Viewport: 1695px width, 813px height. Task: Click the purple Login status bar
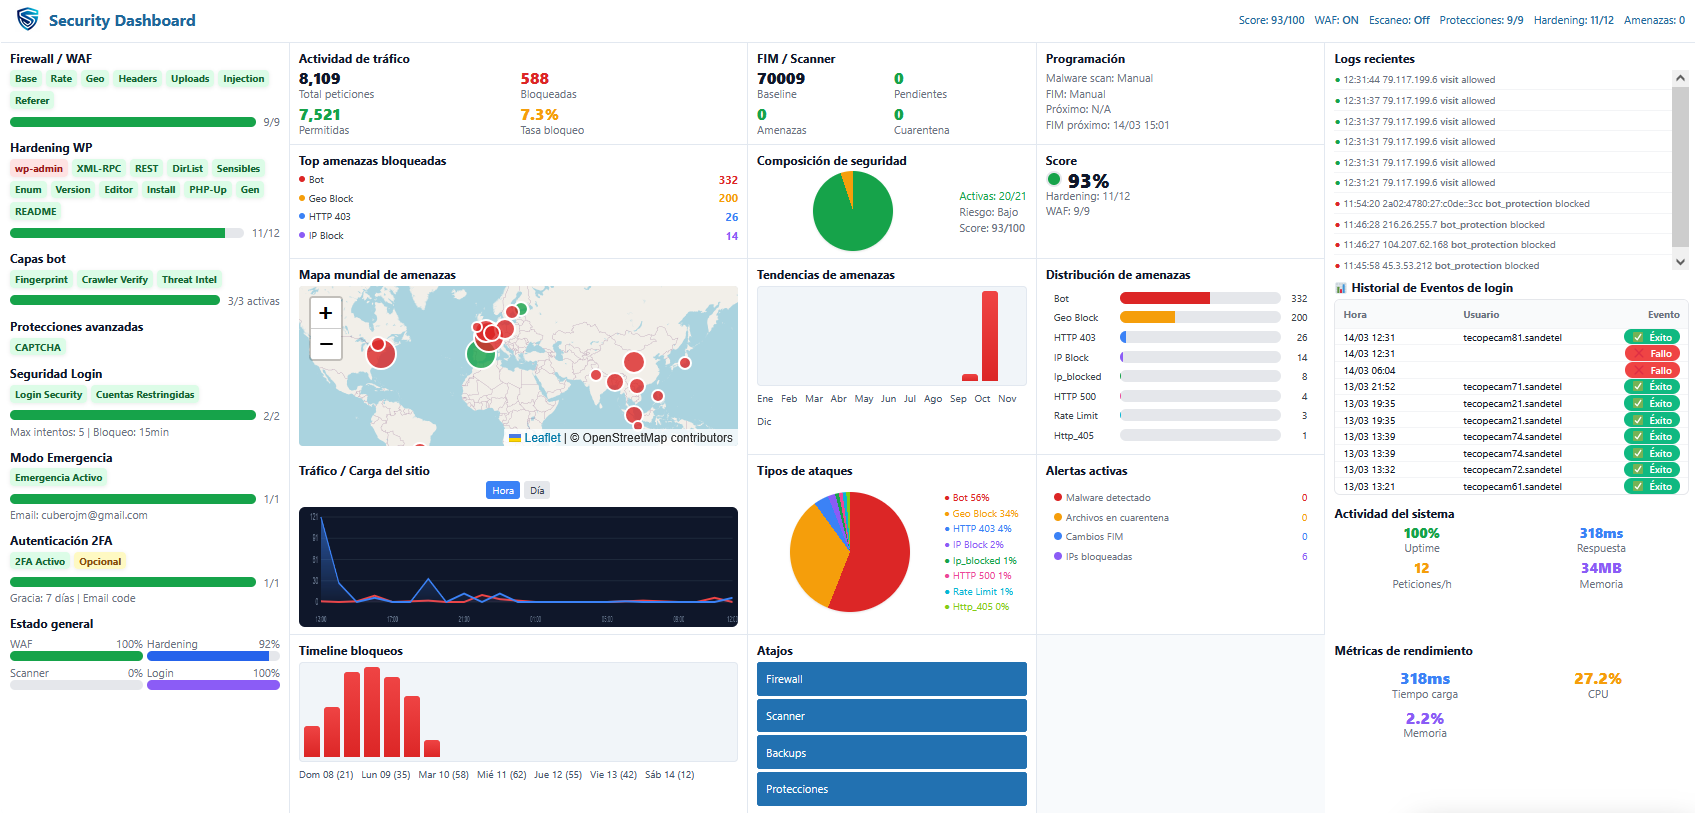[x=213, y=685]
